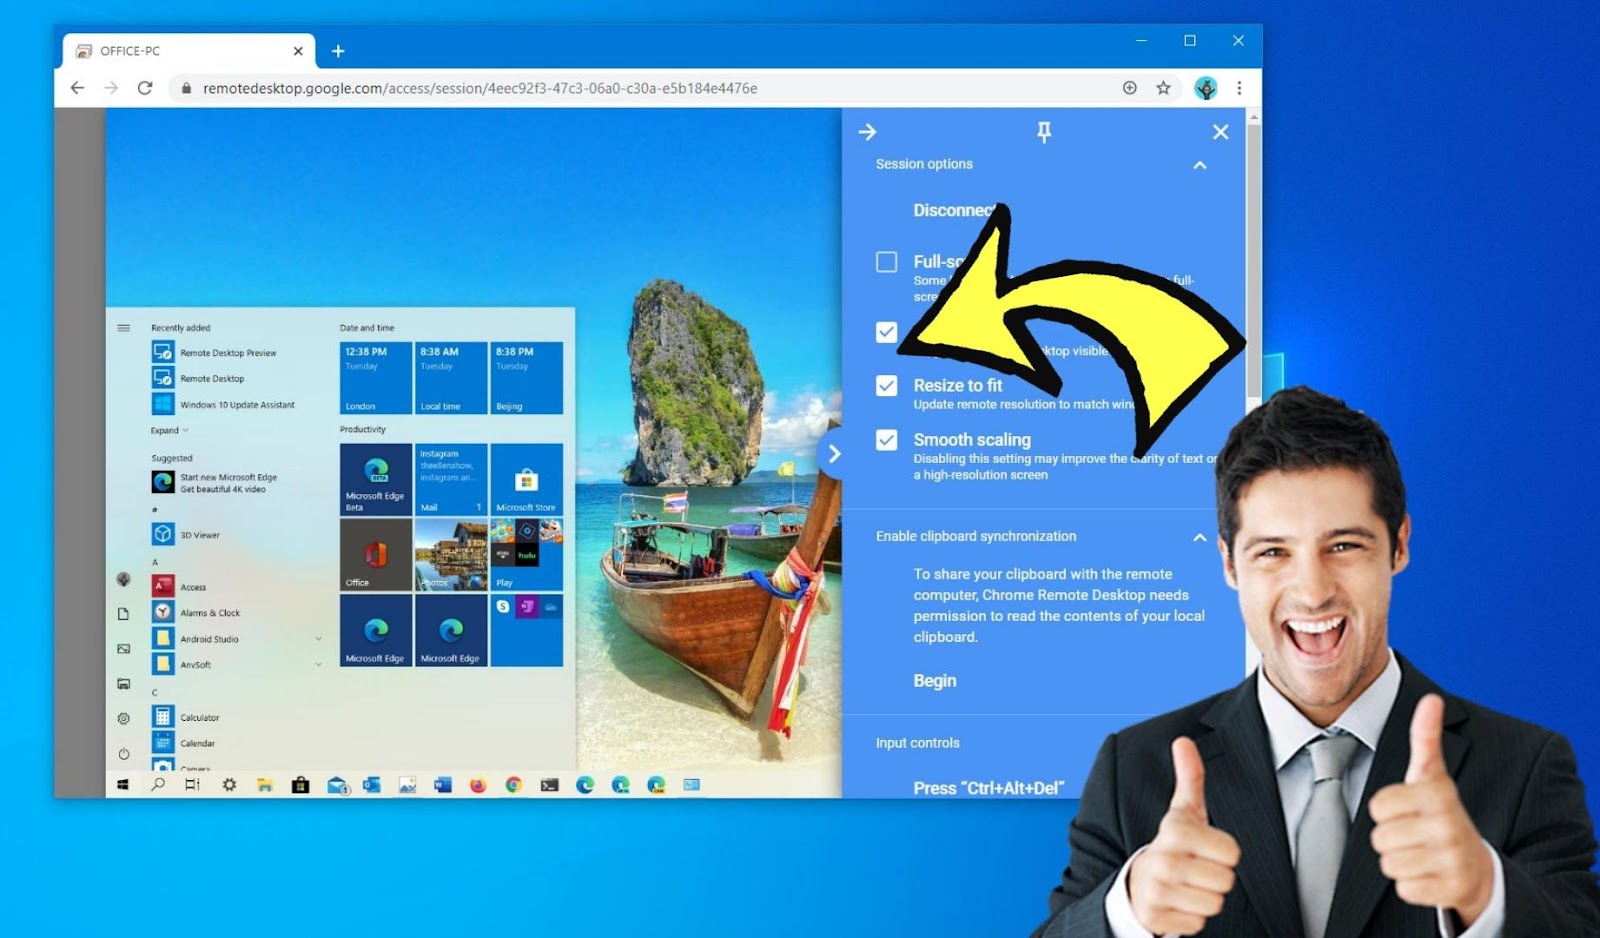This screenshot has width=1600, height=938.
Task: Go back in Chrome browser history
Action: (77, 88)
